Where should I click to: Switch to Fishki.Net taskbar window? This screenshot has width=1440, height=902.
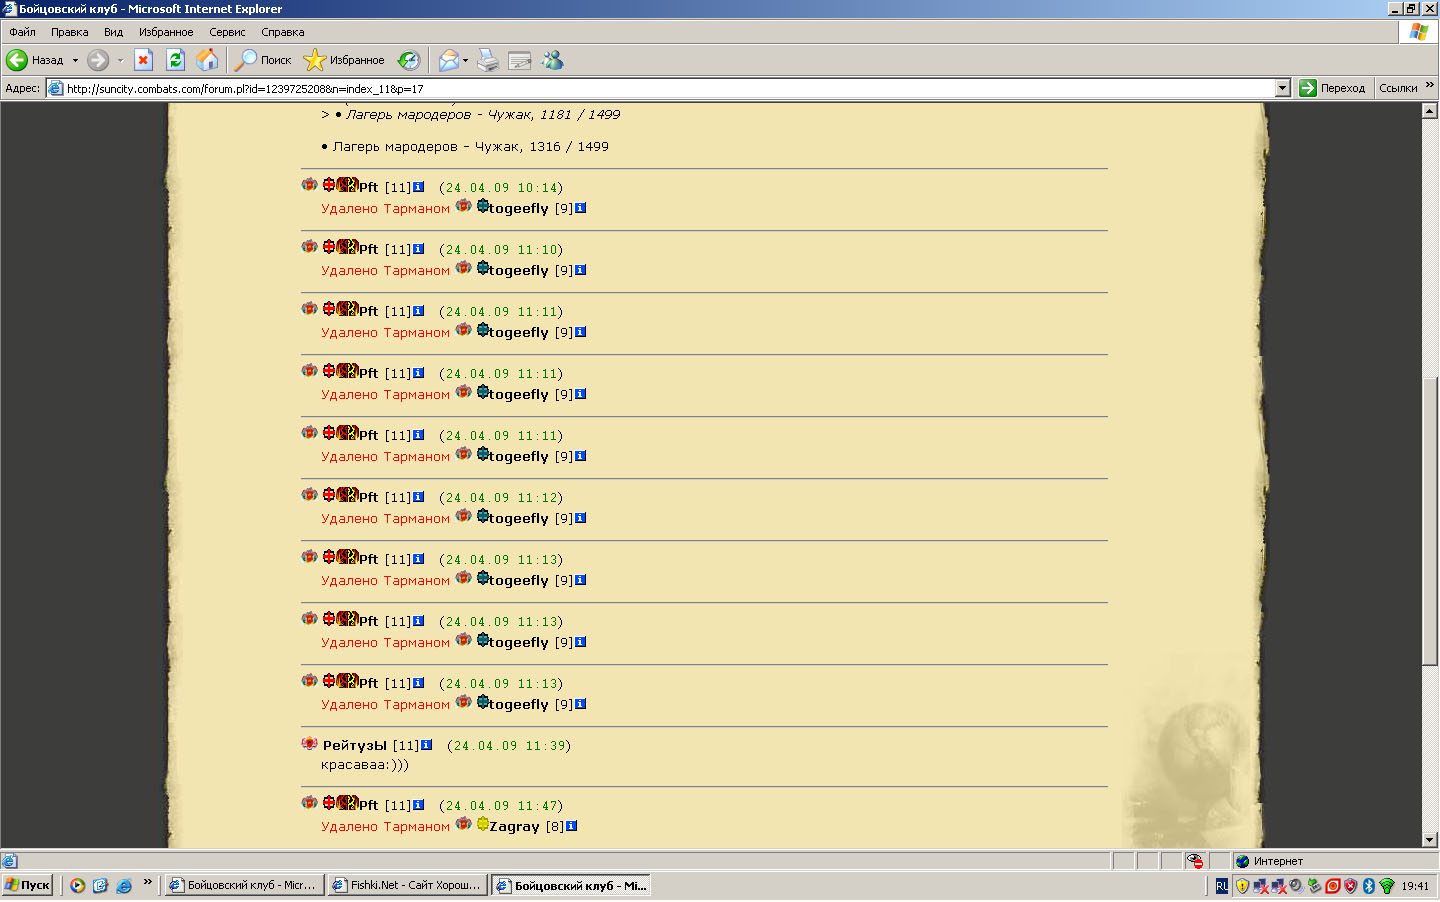407,885
